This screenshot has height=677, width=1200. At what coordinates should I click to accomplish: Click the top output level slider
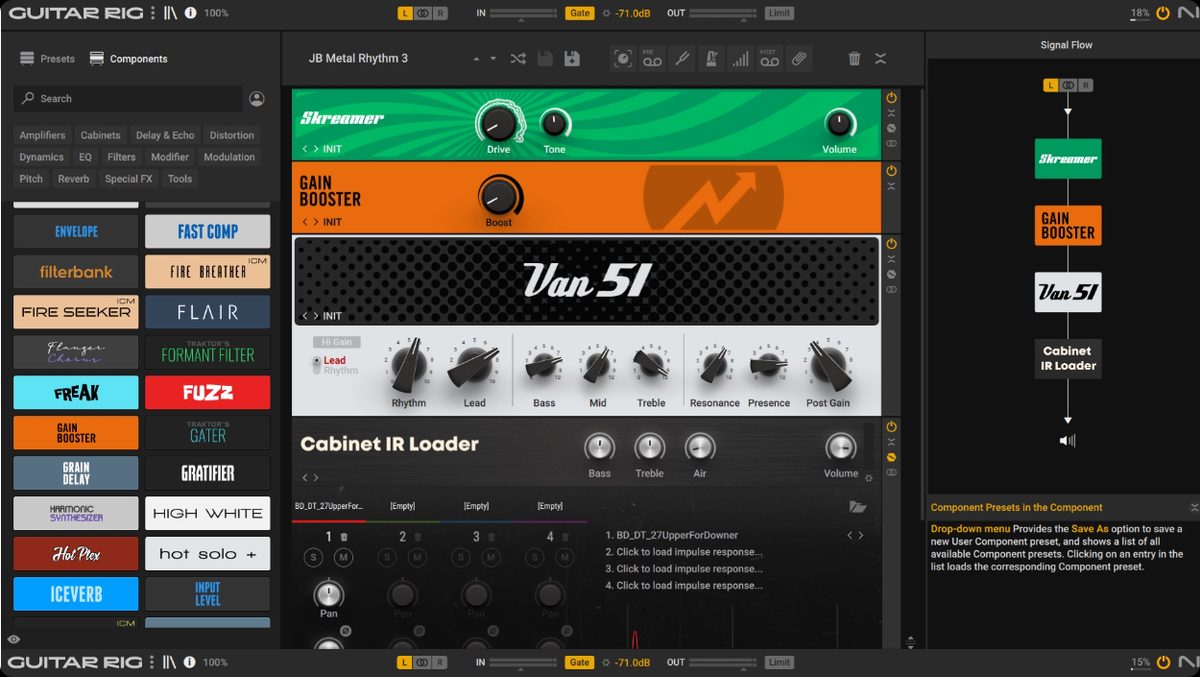coord(723,13)
